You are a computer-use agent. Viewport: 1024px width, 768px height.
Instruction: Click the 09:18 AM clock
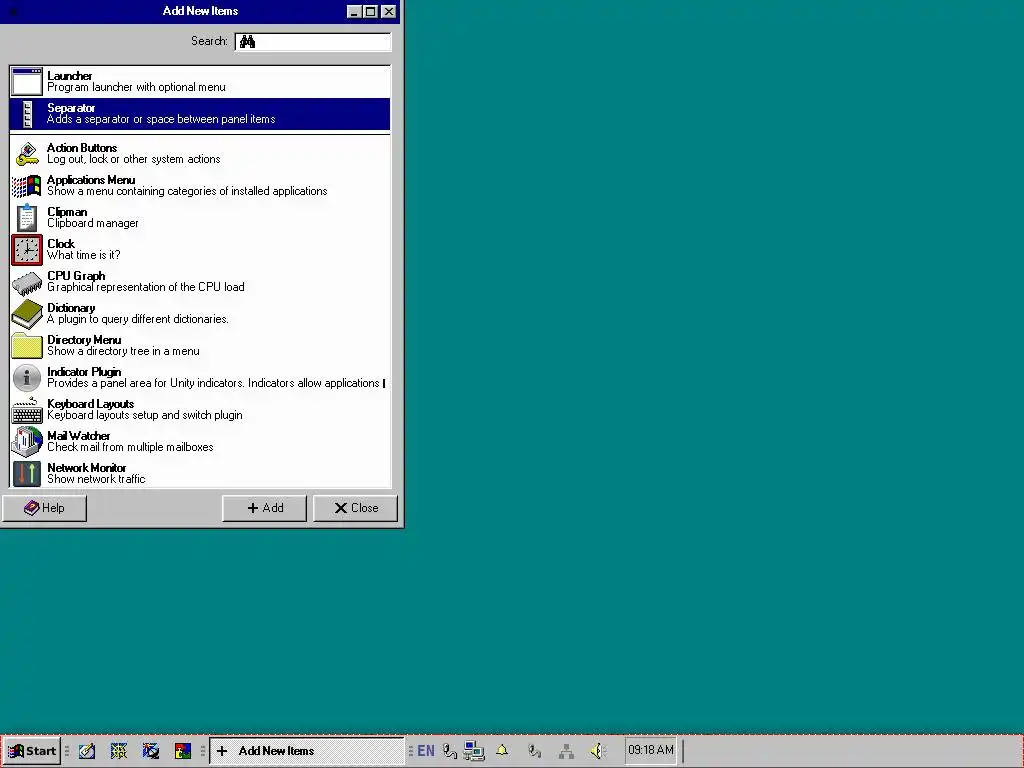pyautogui.click(x=650, y=750)
